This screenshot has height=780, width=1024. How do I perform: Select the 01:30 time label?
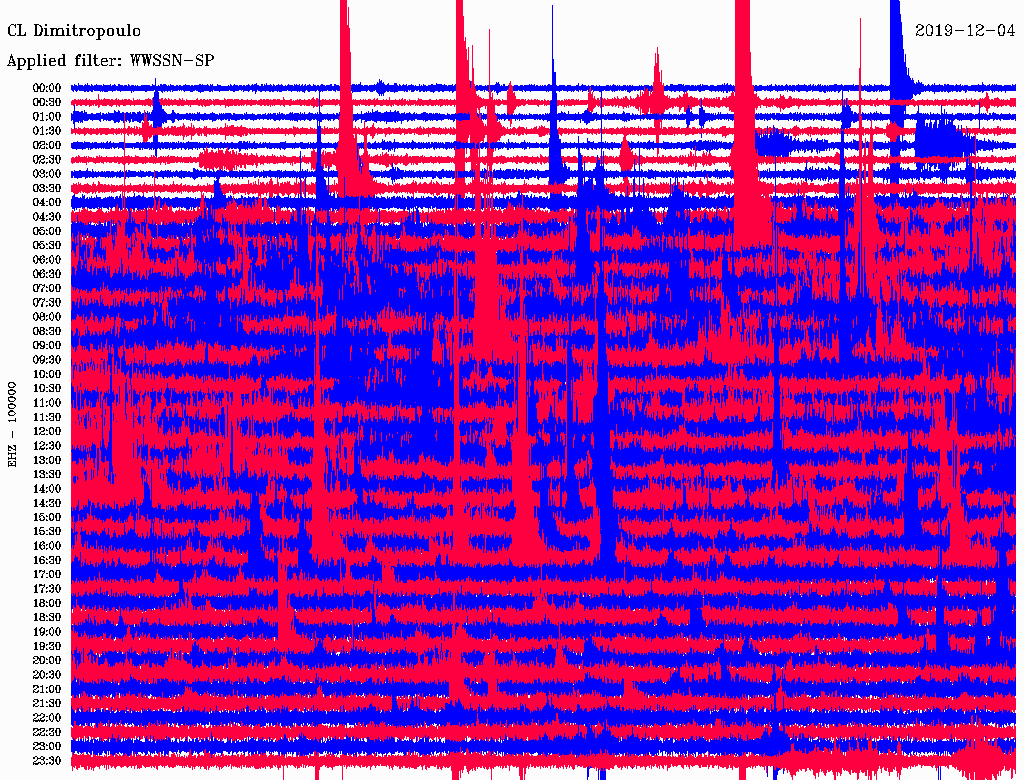click(46, 131)
